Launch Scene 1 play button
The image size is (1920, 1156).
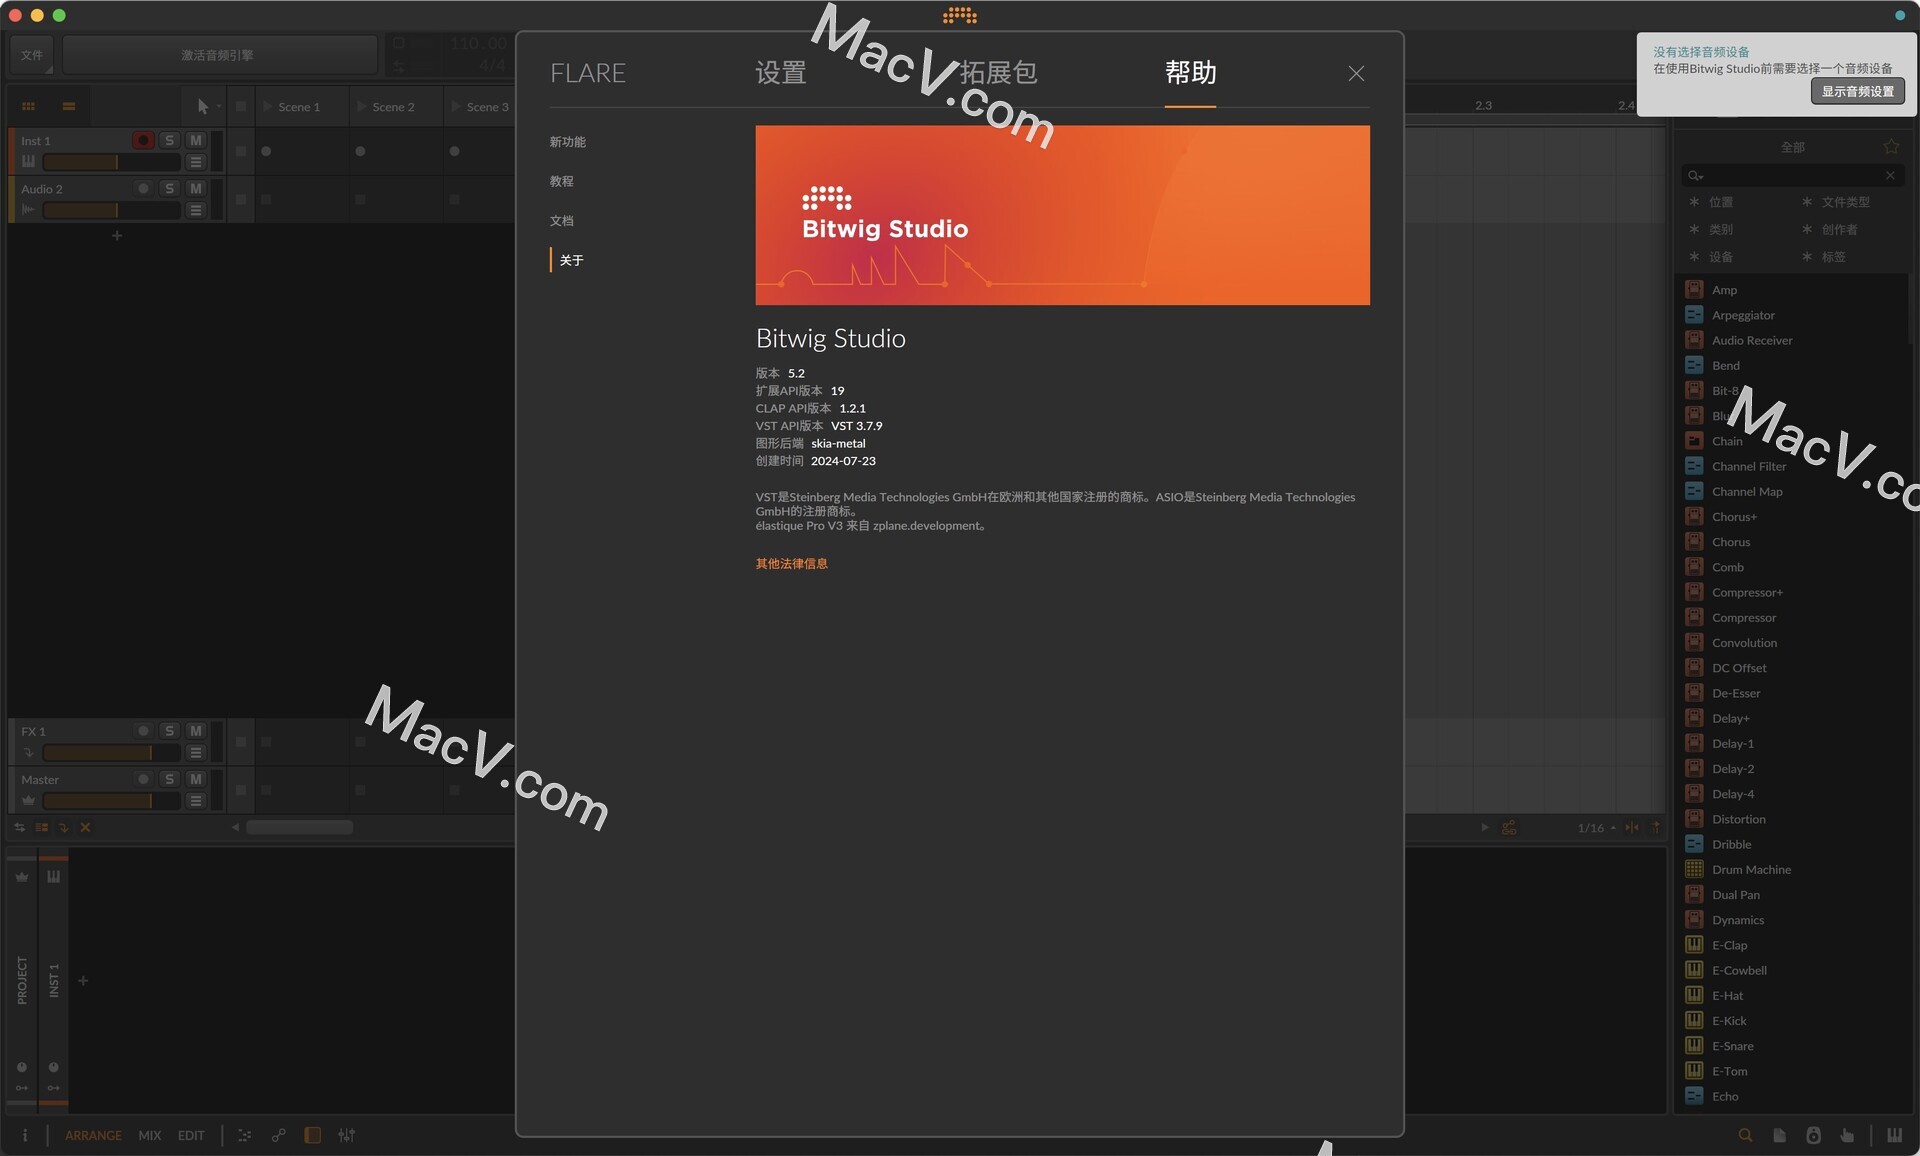(x=267, y=107)
